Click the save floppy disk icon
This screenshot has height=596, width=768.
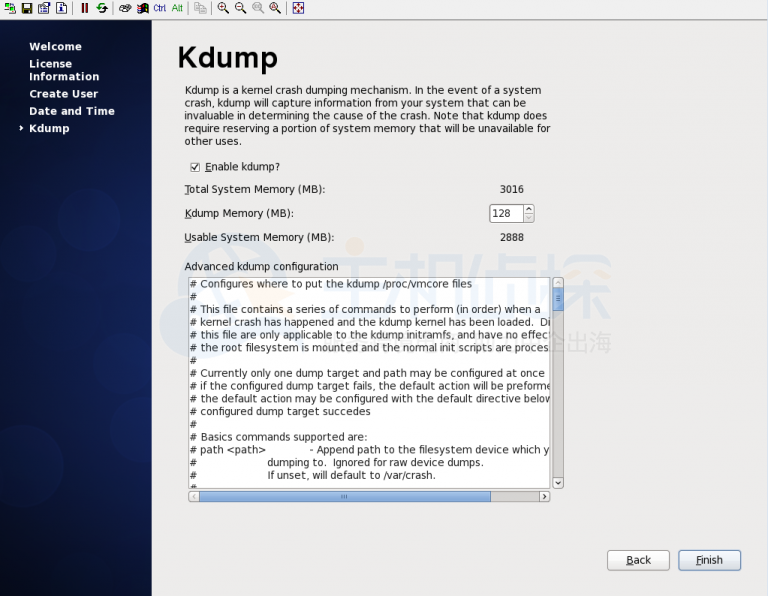click(27, 8)
